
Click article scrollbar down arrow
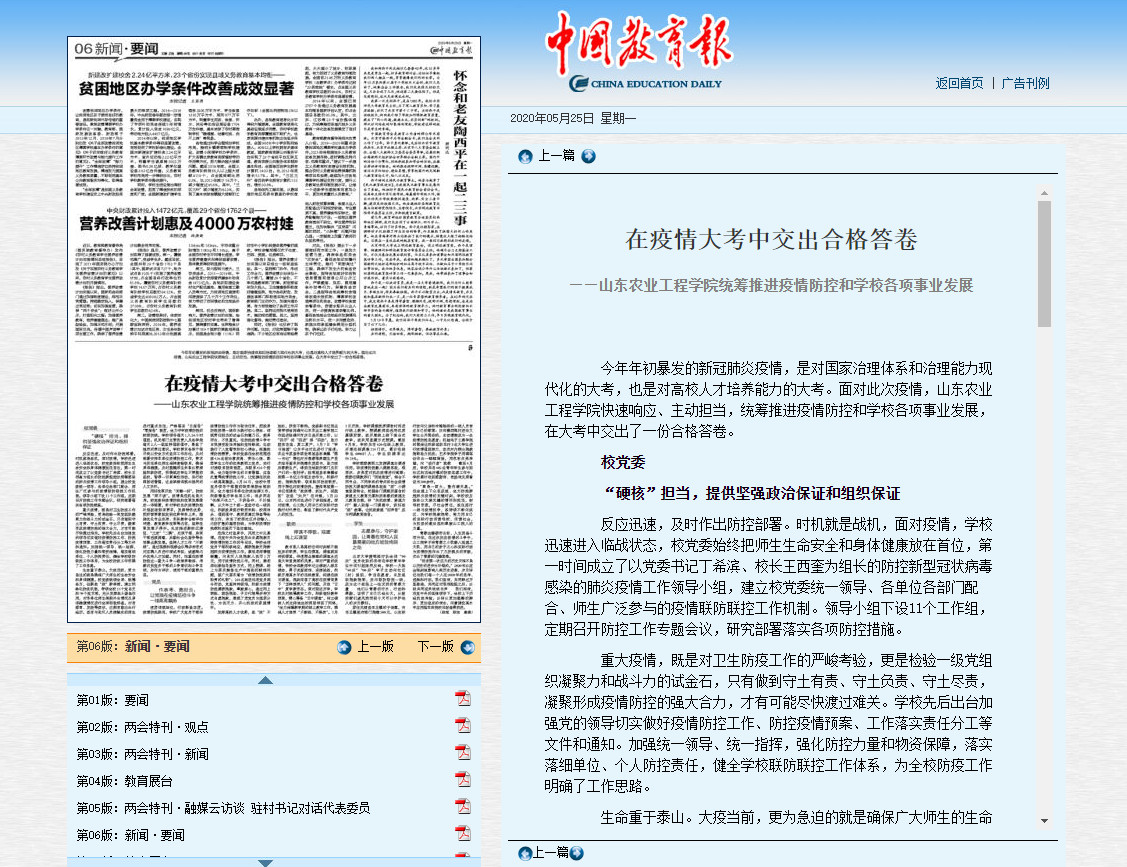pos(1044,819)
